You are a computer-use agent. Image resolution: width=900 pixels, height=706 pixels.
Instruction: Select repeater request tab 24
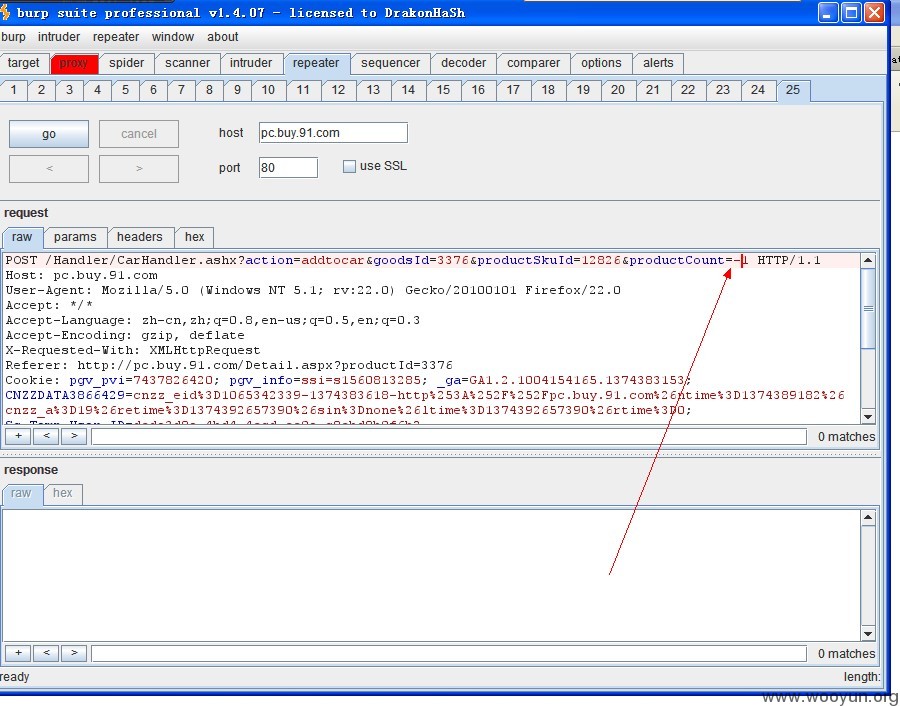758,90
